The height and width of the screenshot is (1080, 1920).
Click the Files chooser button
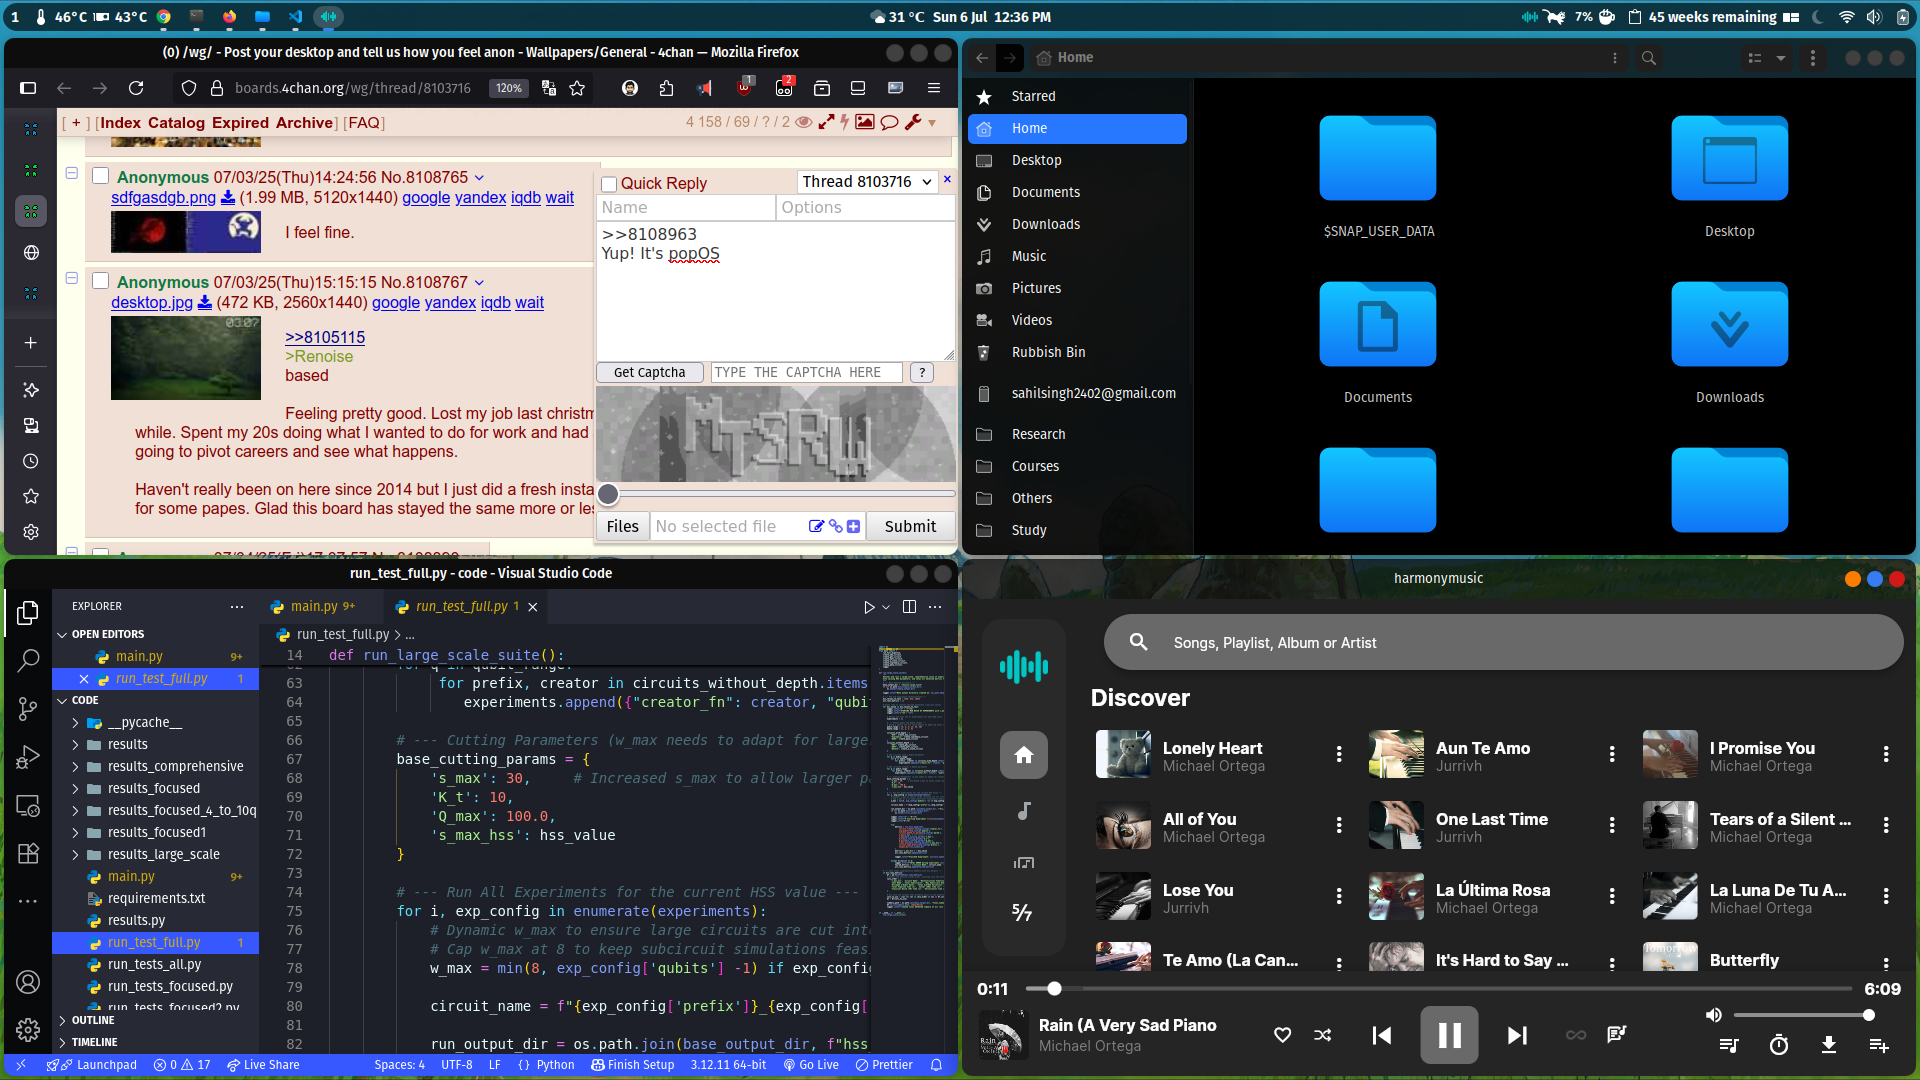pyautogui.click(x=622, y=526)
